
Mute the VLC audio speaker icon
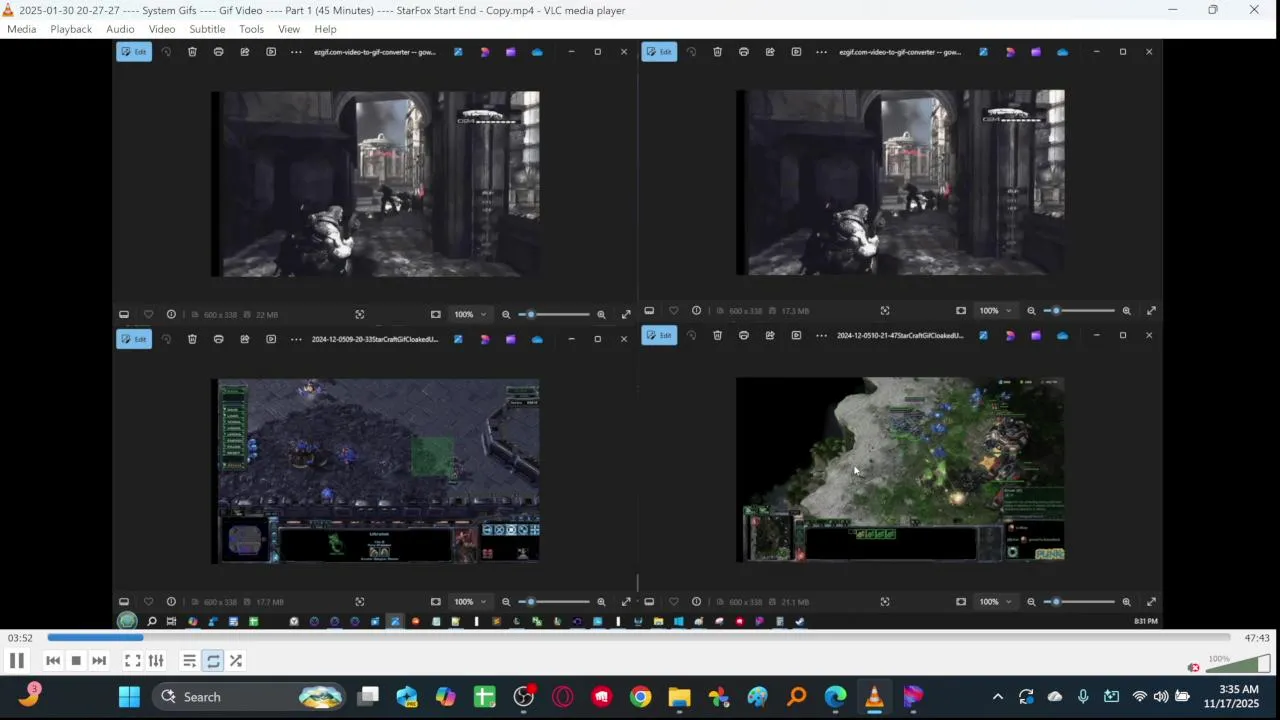(1193, 667)
